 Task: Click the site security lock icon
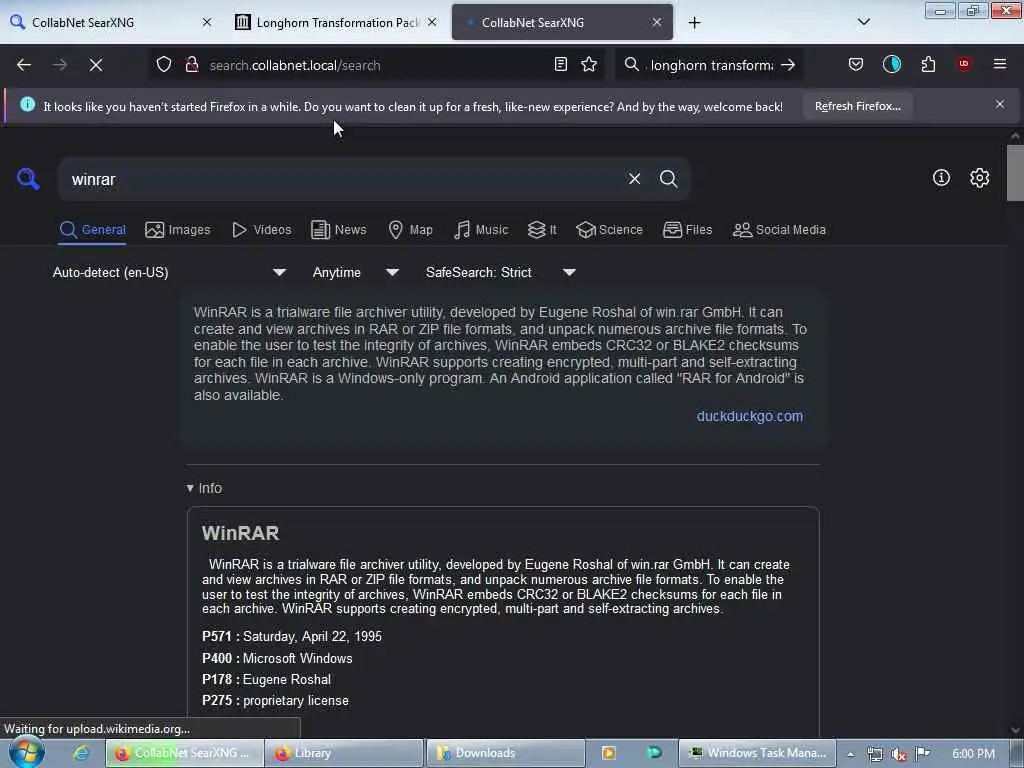point(191,64)
